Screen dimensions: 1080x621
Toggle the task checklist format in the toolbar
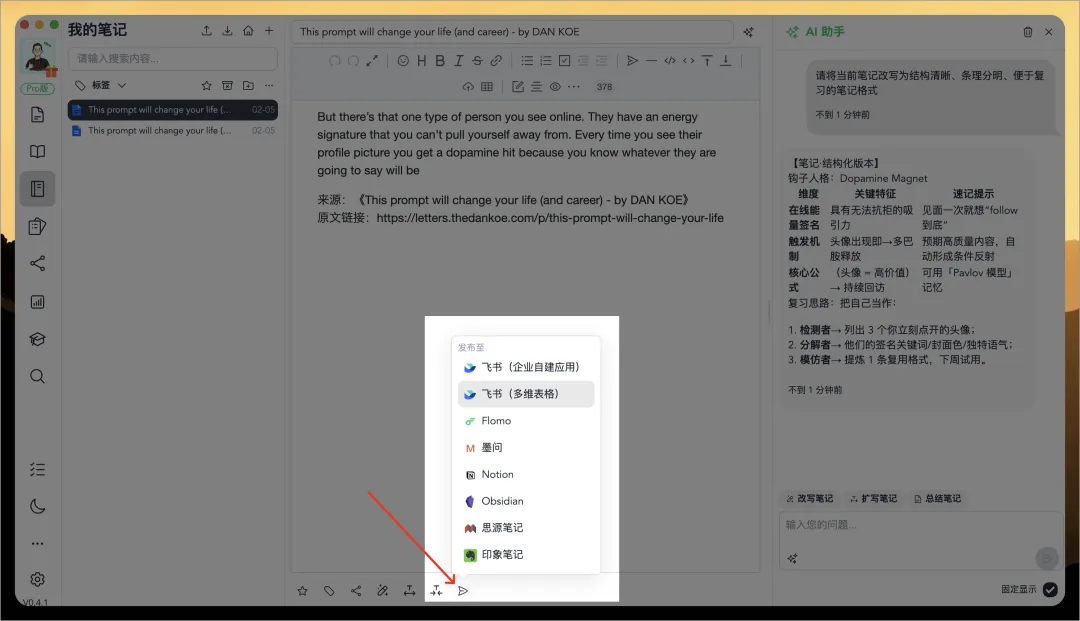[563, 61]
